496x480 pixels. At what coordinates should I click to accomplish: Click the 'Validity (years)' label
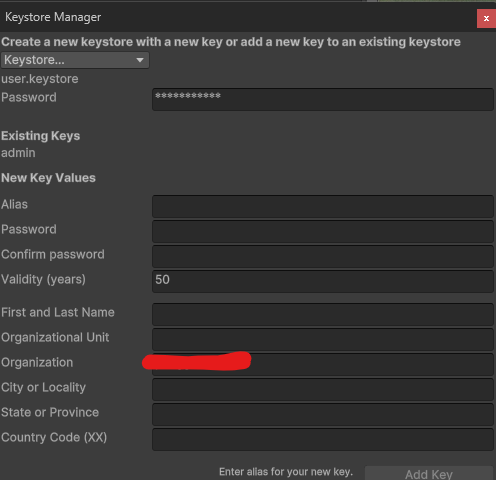point(43,279)
